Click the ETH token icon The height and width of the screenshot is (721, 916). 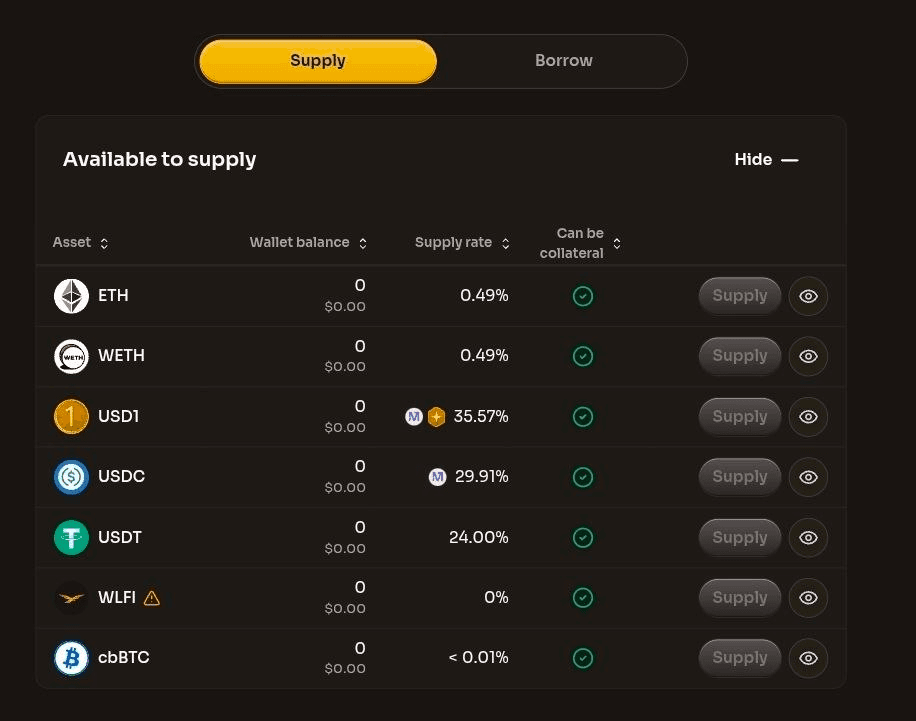(x=71, y=296)
